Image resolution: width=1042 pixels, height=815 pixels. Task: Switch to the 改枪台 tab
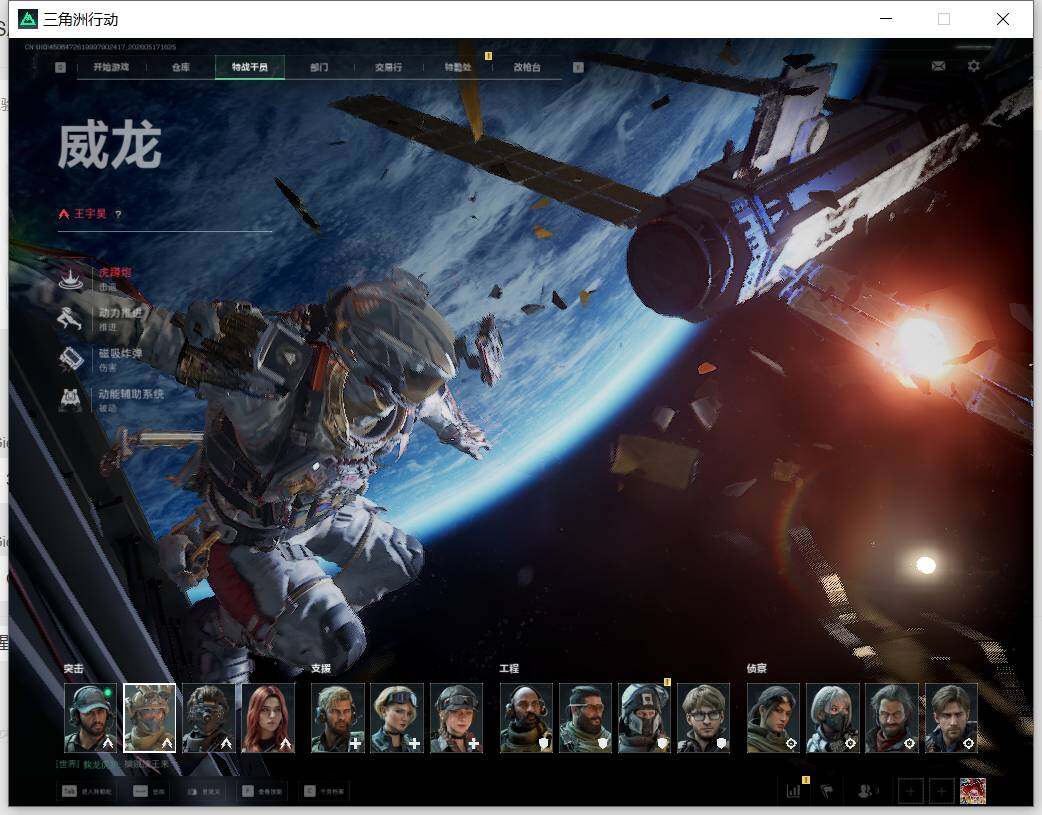pyautogui.click(x=527, y=67)
